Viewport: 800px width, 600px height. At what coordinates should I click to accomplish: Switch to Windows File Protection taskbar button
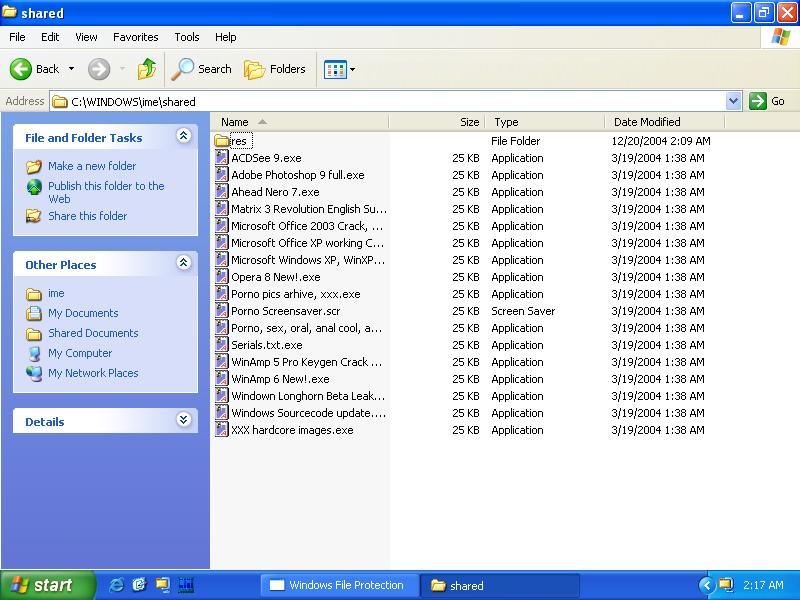coord(339,585)
